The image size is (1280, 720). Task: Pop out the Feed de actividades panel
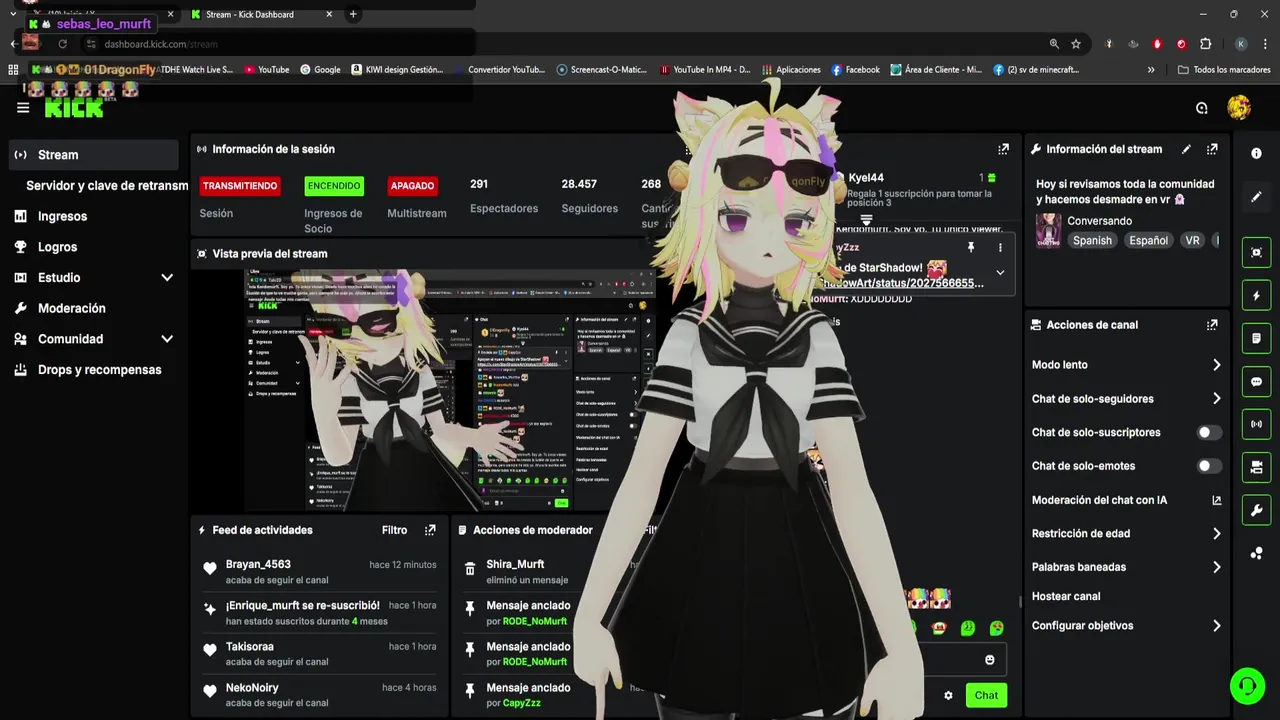pyautogui.click(x=430, y=530)
